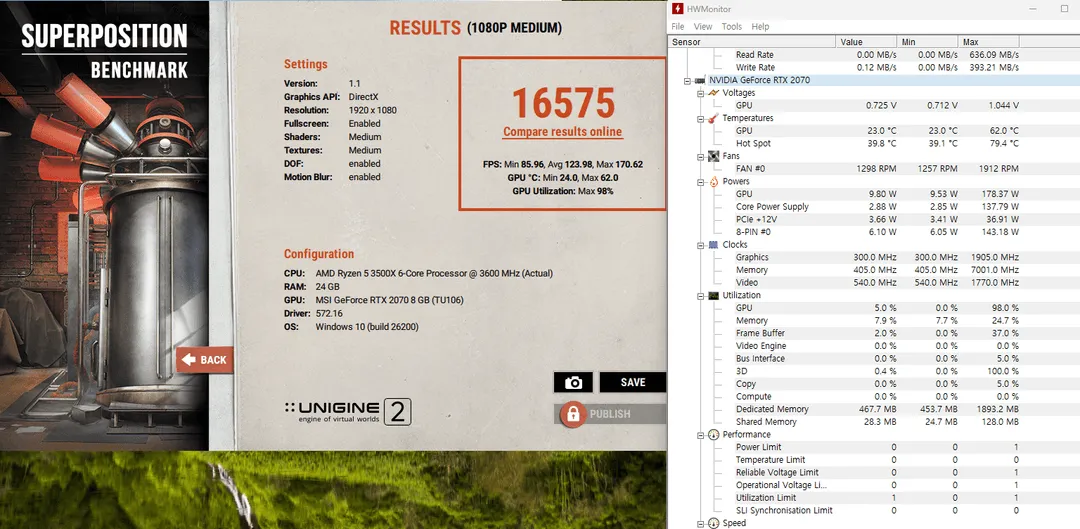Click the BACK arrow button
This screenshot has height=529, width=1080.
coord(205,360)
